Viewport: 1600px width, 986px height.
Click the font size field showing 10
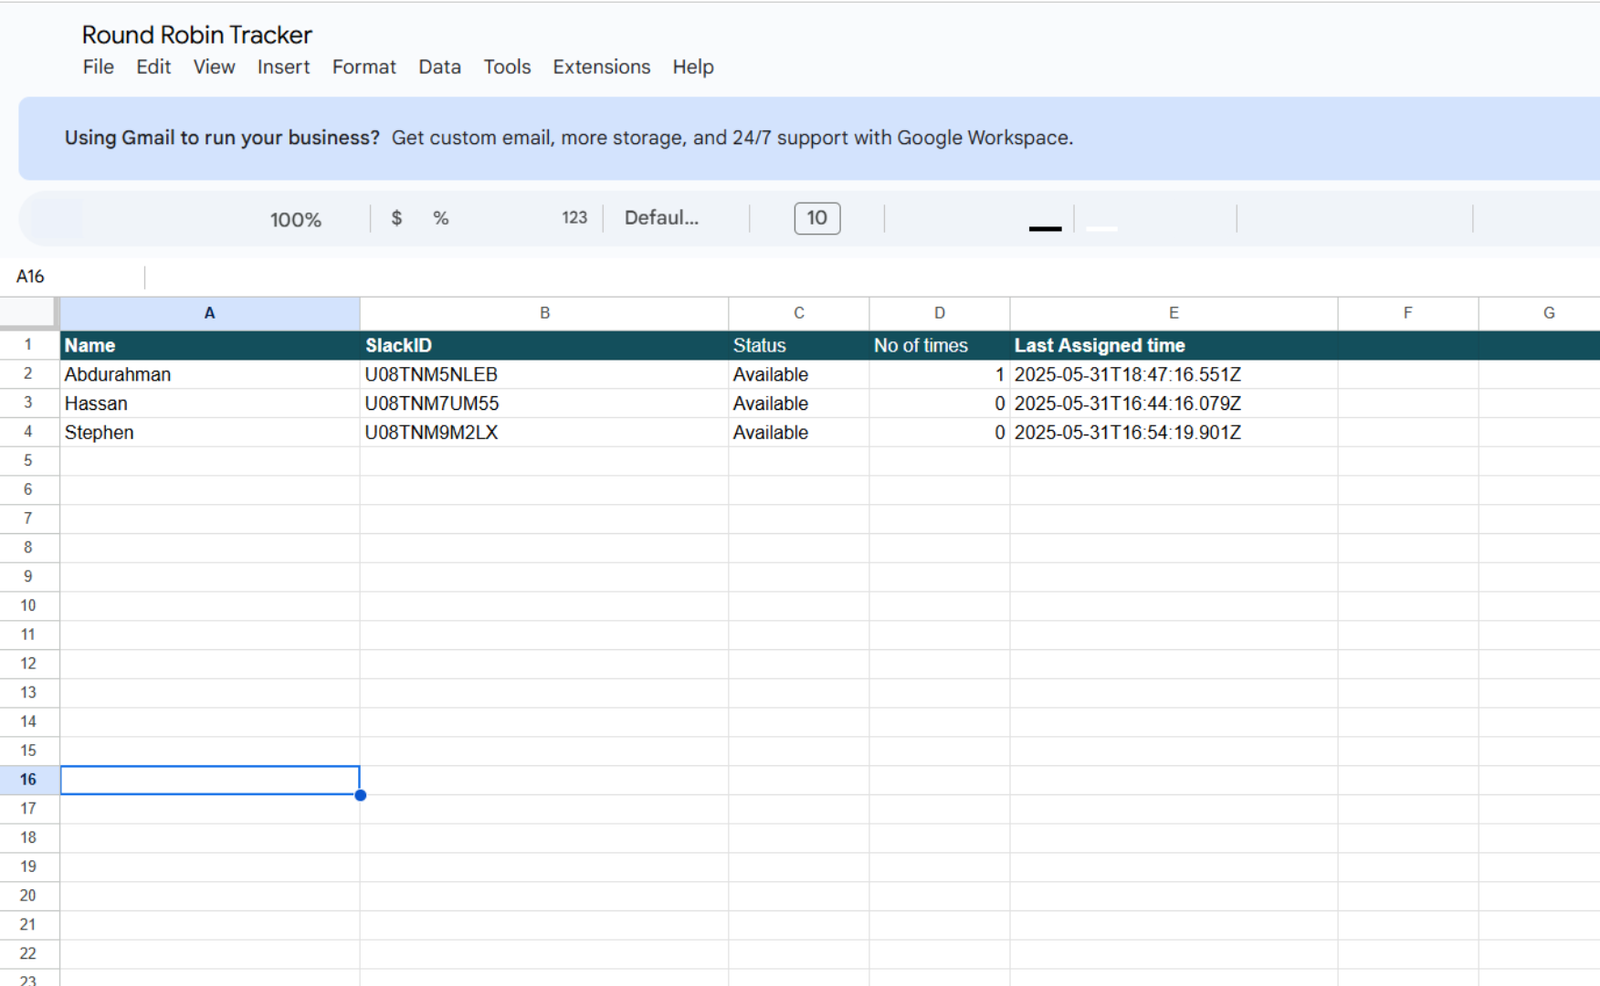817,218
